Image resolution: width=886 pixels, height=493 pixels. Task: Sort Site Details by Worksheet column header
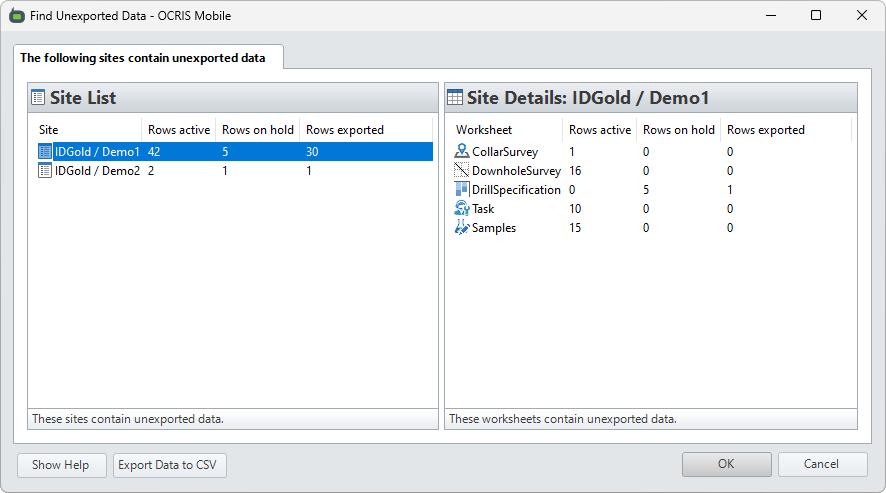coord(506,130)
